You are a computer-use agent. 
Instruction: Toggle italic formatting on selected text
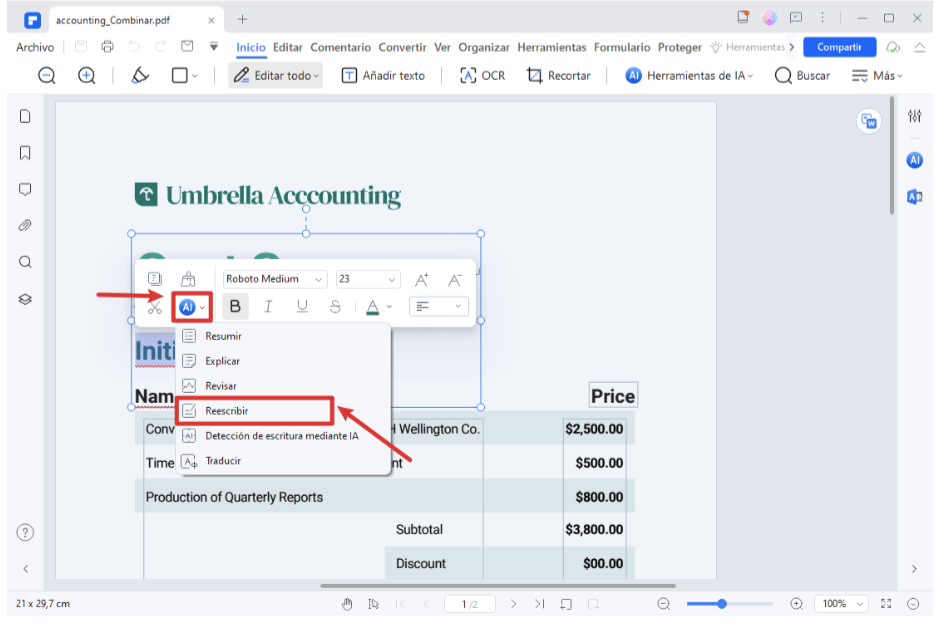tap(268, 307)
